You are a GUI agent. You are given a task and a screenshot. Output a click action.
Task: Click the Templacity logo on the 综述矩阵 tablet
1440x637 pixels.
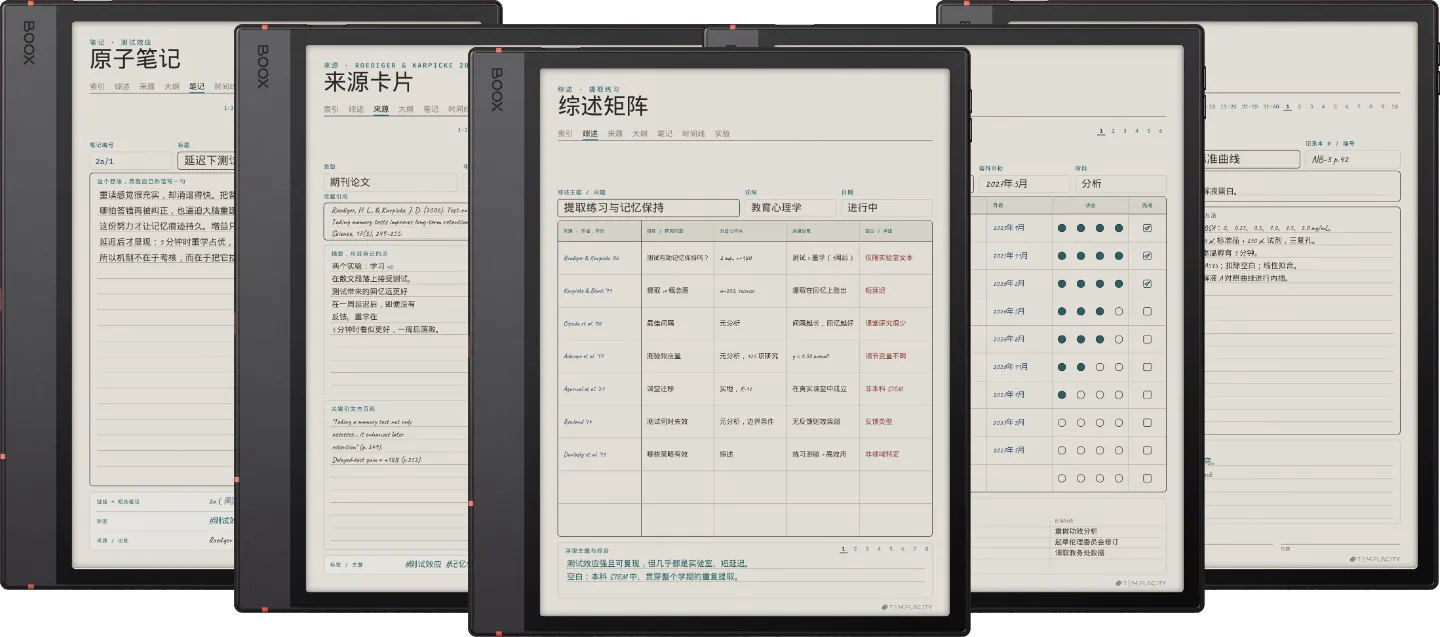coord(906,607)
